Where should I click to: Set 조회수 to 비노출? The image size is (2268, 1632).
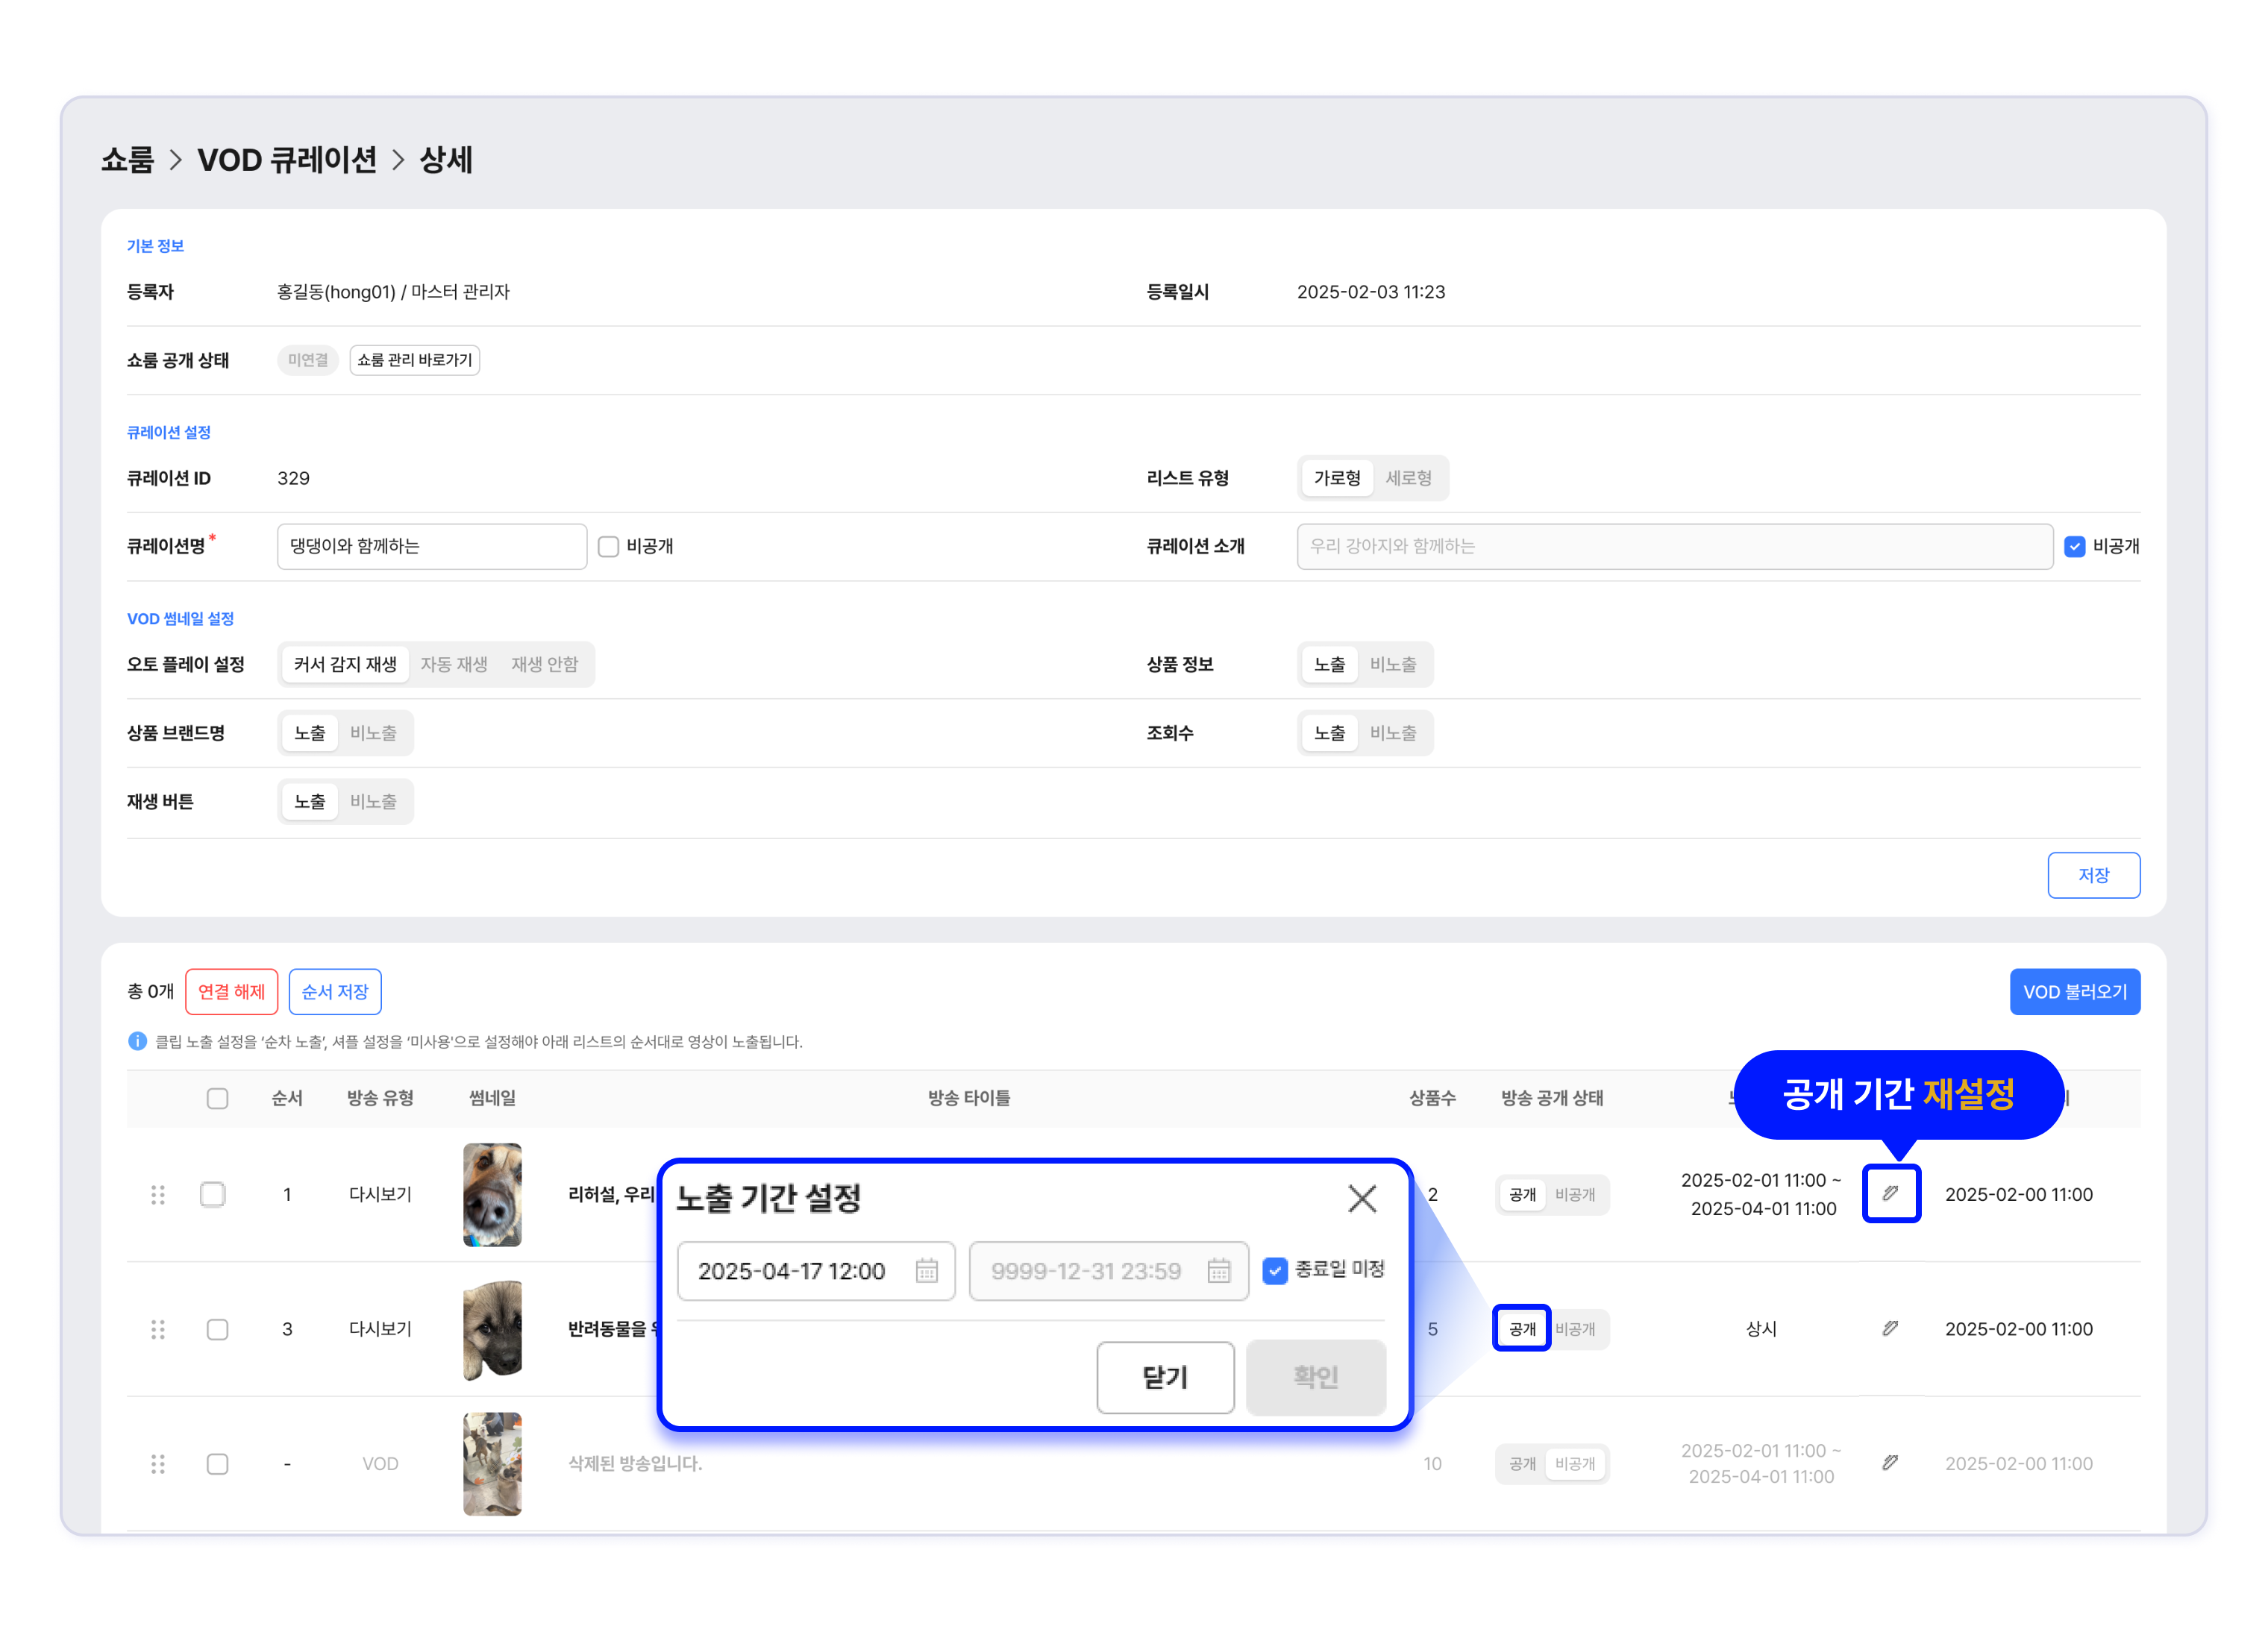coord(1392,733)
